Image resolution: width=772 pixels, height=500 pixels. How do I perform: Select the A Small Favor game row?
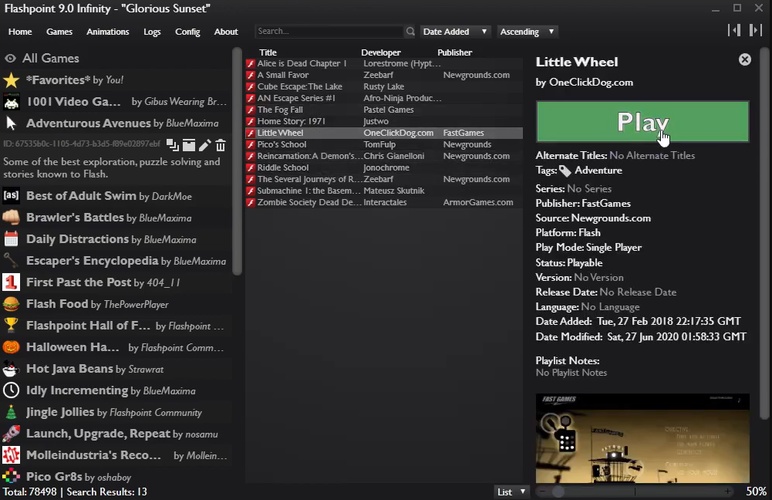384,75
